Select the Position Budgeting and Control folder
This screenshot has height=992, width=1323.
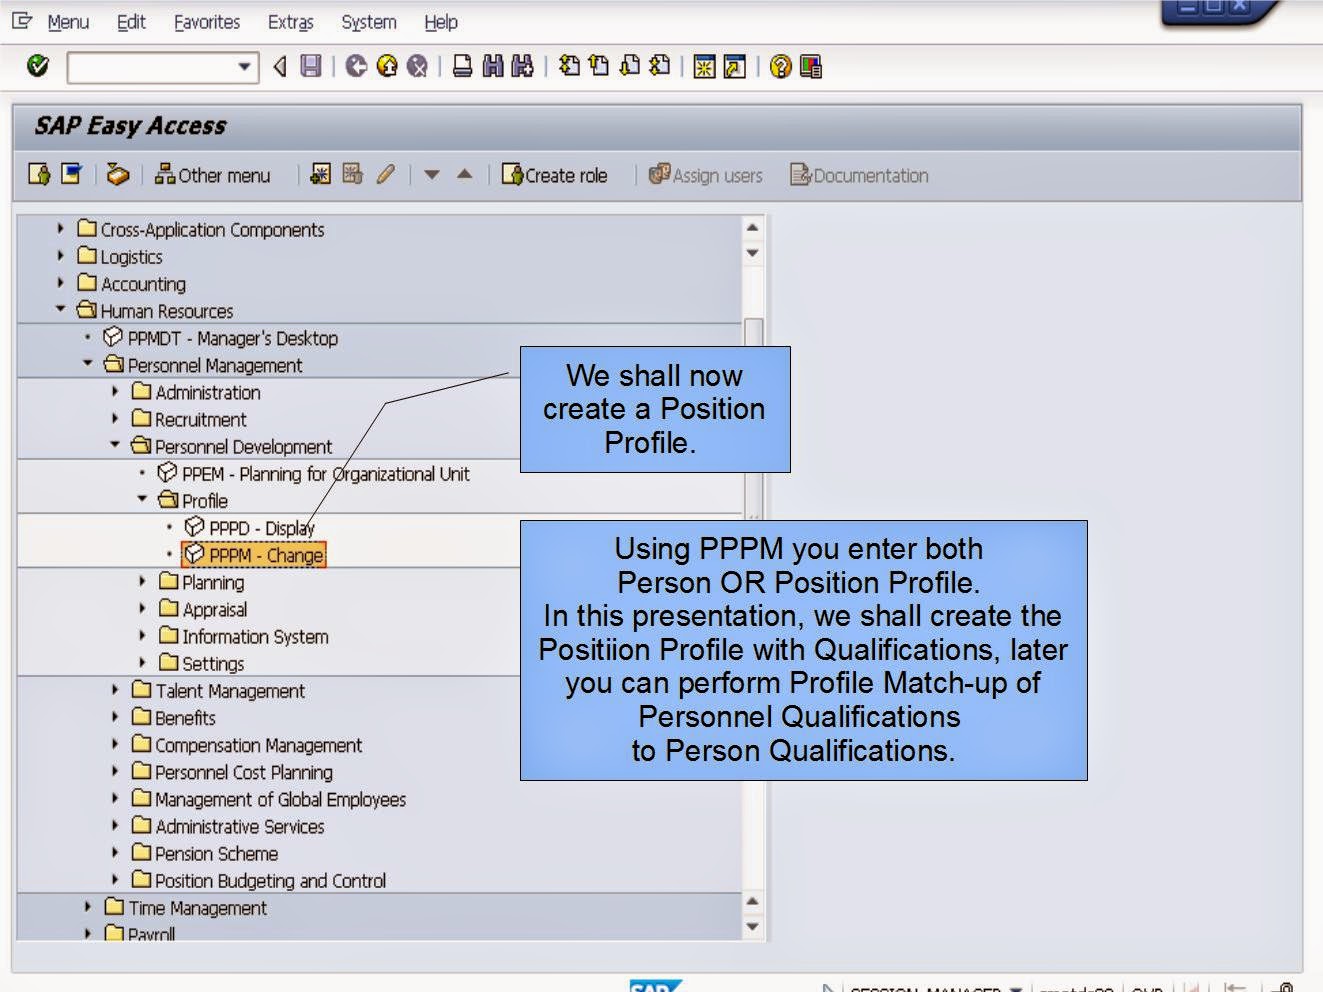pos(259,880)
